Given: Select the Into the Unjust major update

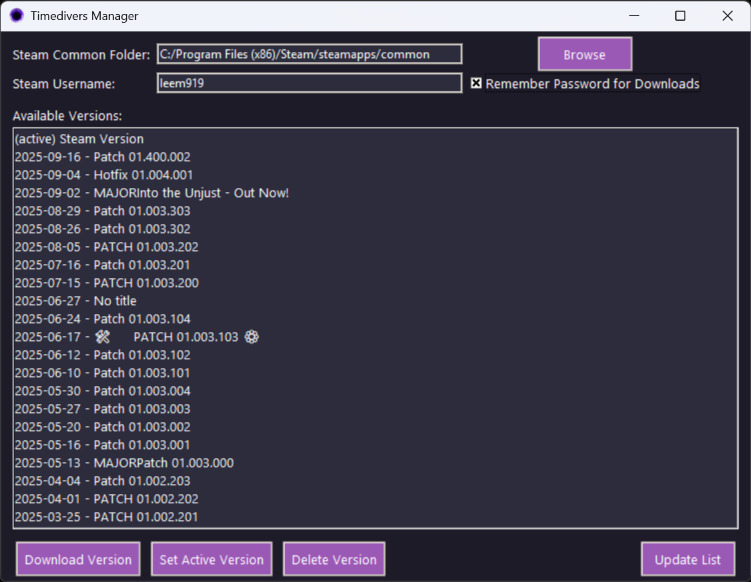Looking at the screenshot, I should pyautogui.click(x=375, y=193).
